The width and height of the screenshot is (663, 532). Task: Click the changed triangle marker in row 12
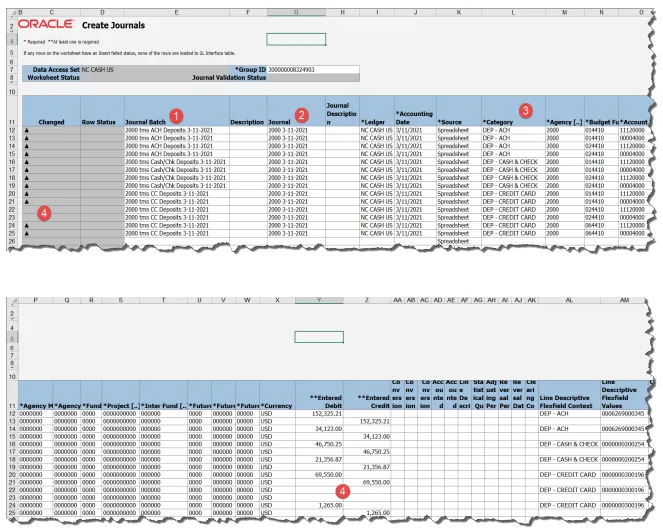click(x=27, y=132)
